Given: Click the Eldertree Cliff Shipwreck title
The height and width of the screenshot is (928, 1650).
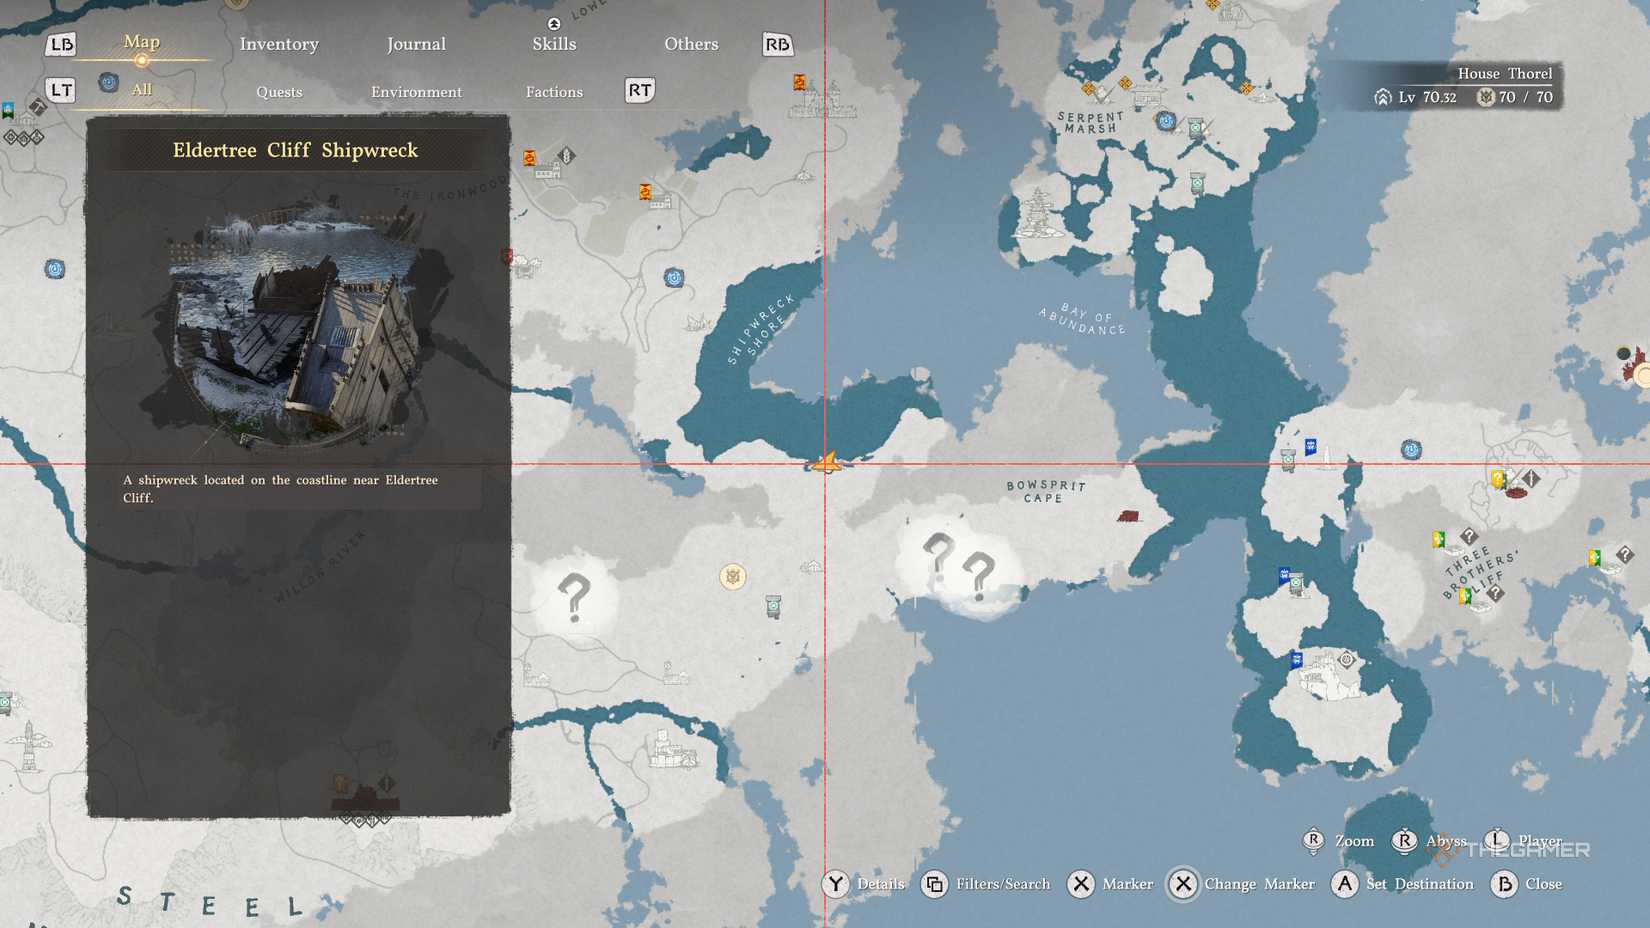Looking at the screenshot, I should coord(295,150).
